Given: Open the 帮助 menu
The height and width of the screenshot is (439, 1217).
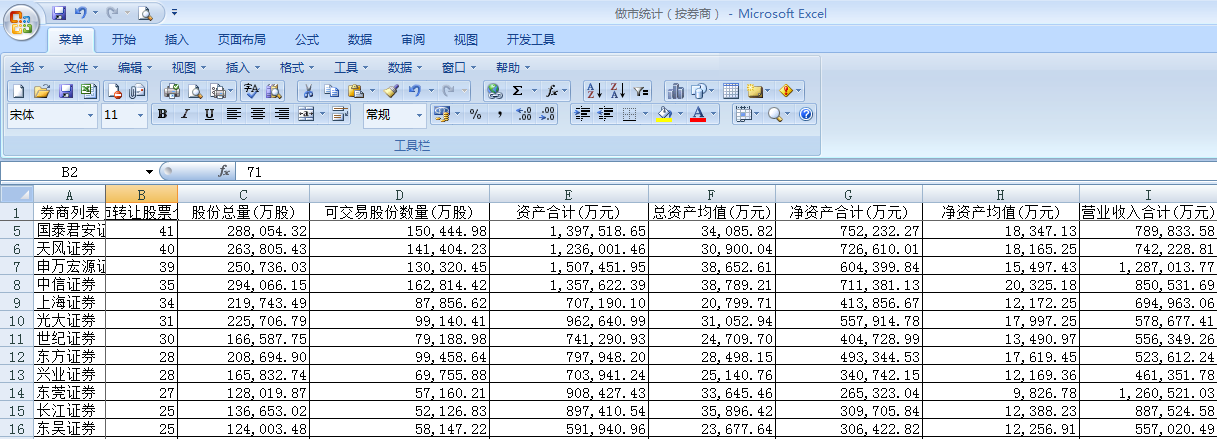Looking at the screenshot, I should [x=513, y=67].
